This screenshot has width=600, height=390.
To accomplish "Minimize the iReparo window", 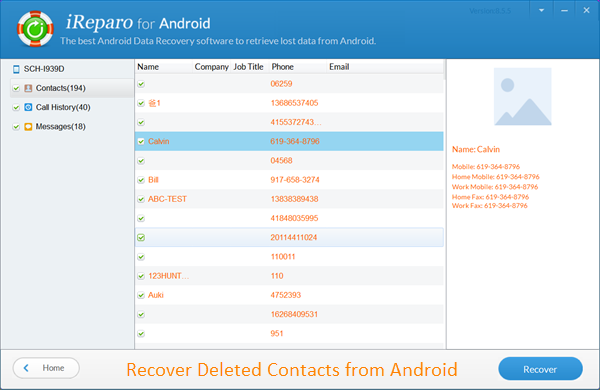I will pyautogui.click(x=564, y=11).
